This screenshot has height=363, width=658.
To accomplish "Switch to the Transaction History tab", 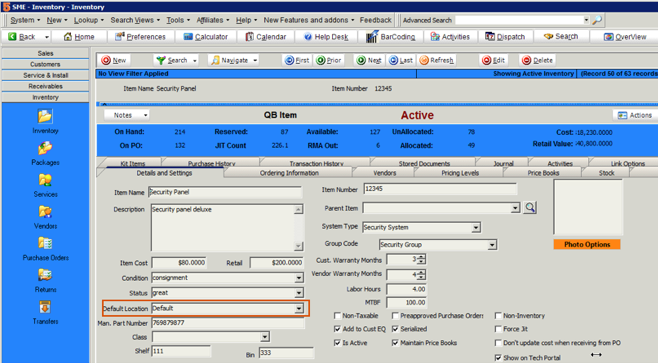I will (x=316, y=163).
